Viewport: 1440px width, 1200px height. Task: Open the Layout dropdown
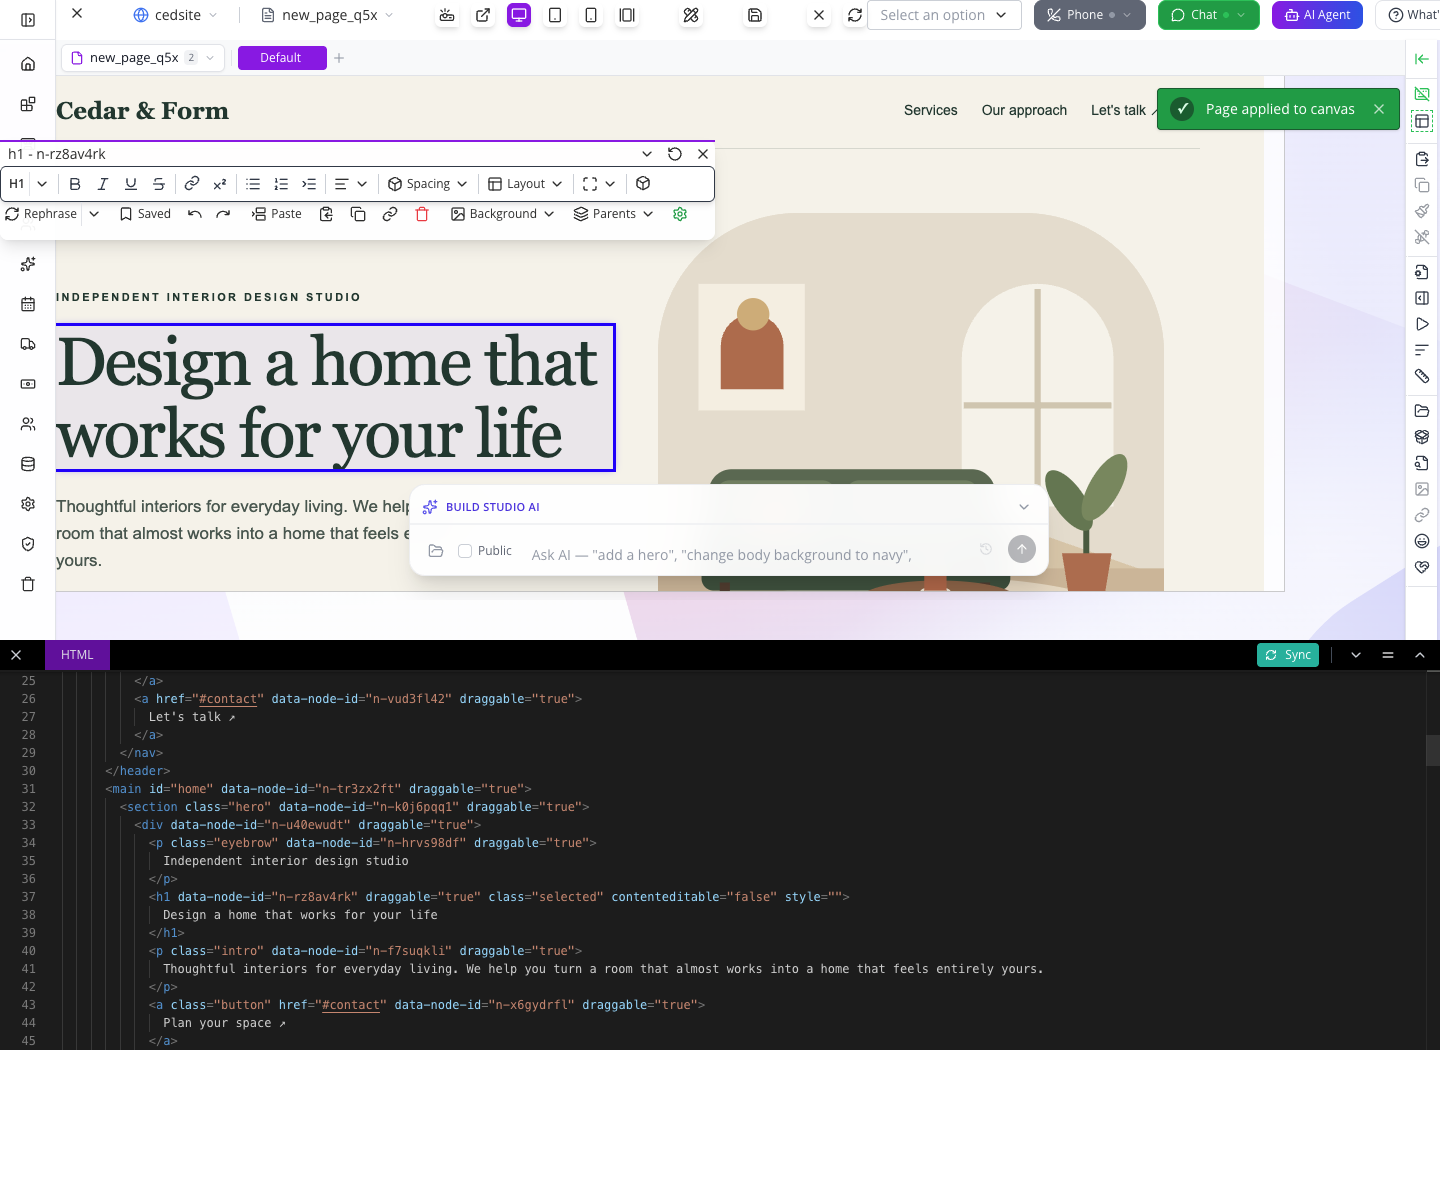525,184
